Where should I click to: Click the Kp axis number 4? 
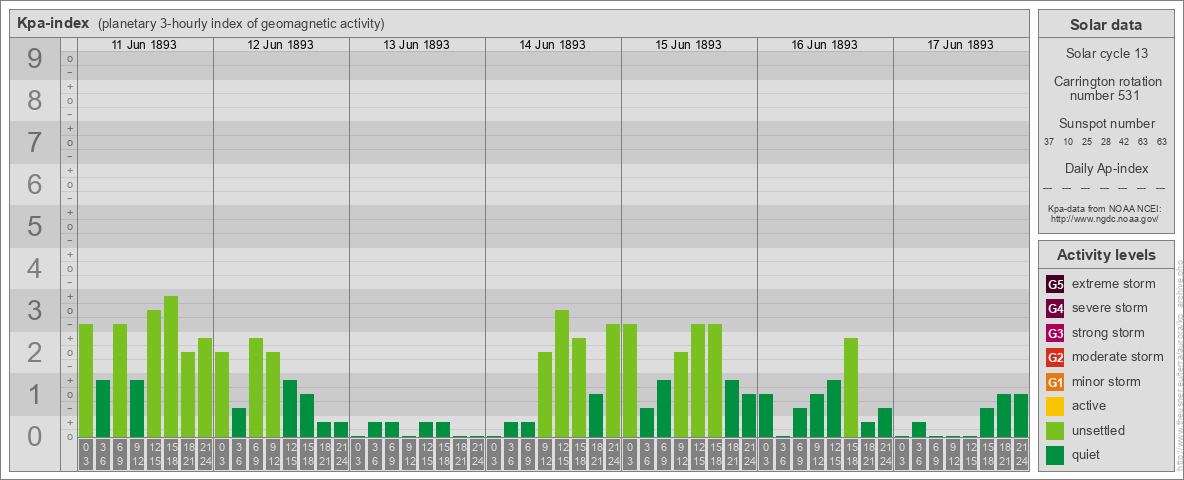[35, 268]
